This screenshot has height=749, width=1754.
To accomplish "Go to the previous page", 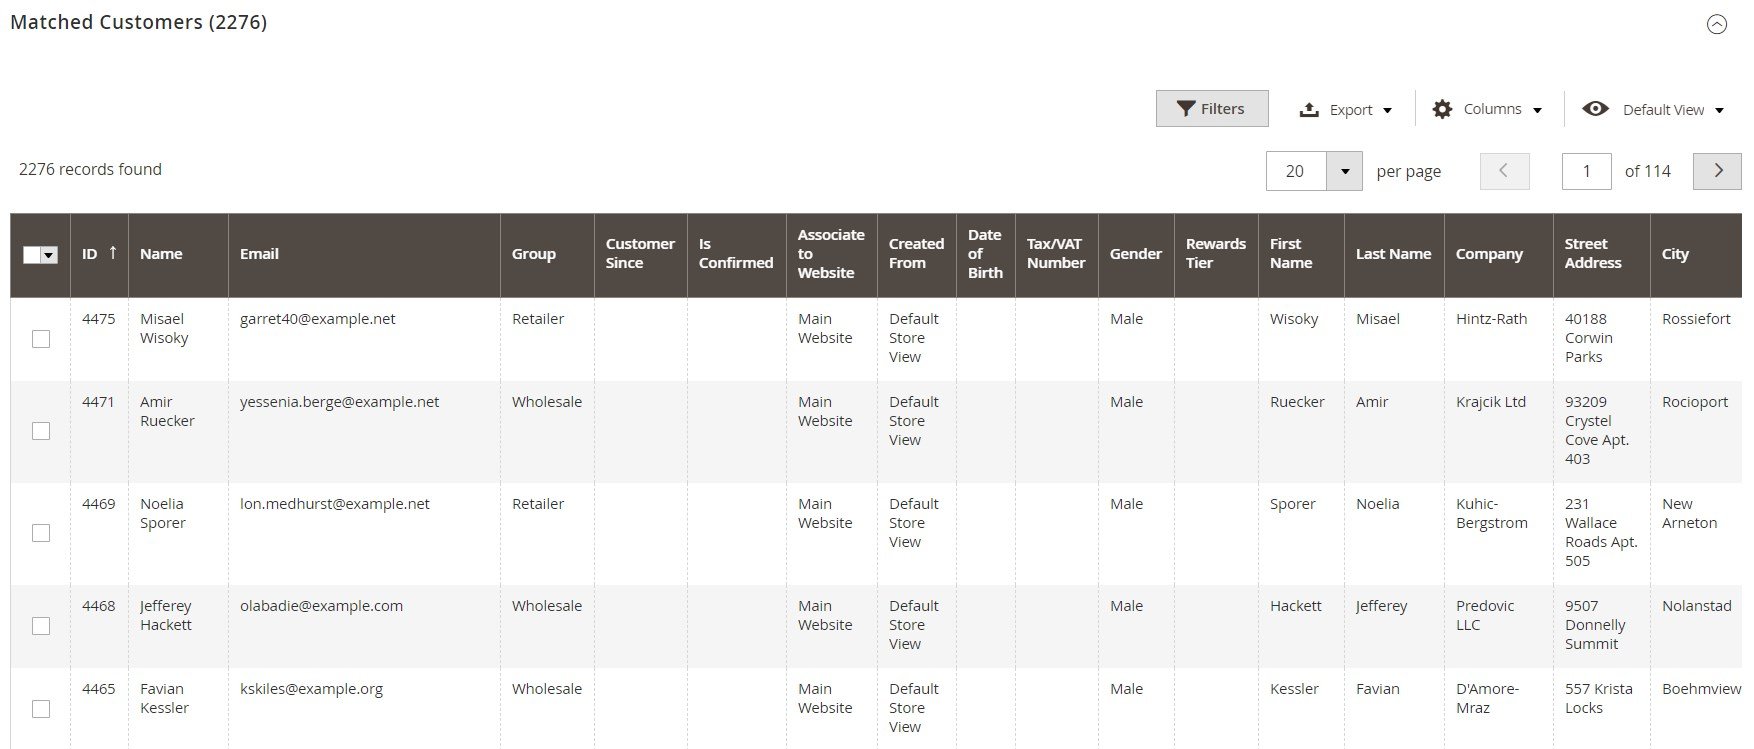I will pos(1504,171).
